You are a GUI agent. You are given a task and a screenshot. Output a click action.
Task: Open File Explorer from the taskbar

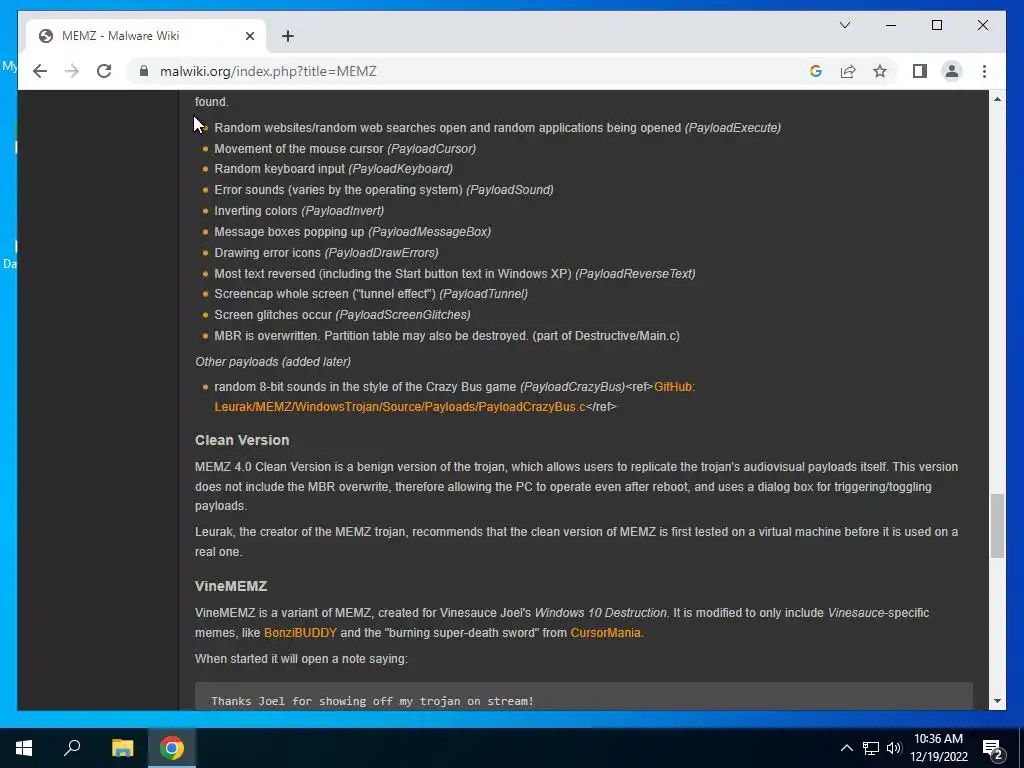122,748
